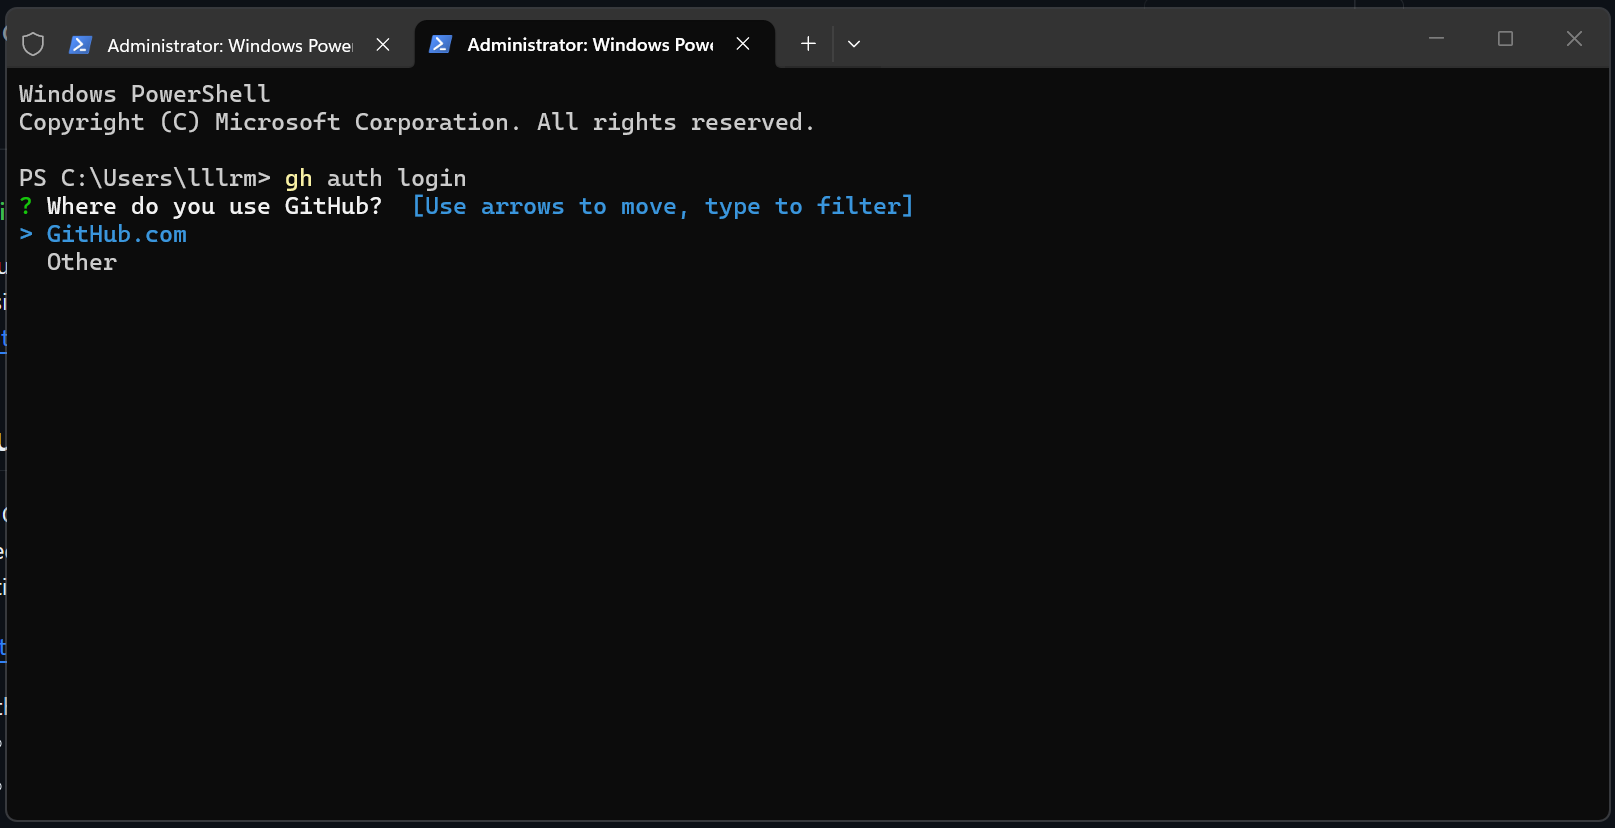Image resolution: width=1615 pixels, height=828 pixels.
Task: Click the shield admin icon in title bar
Action: tap(33, 44)
